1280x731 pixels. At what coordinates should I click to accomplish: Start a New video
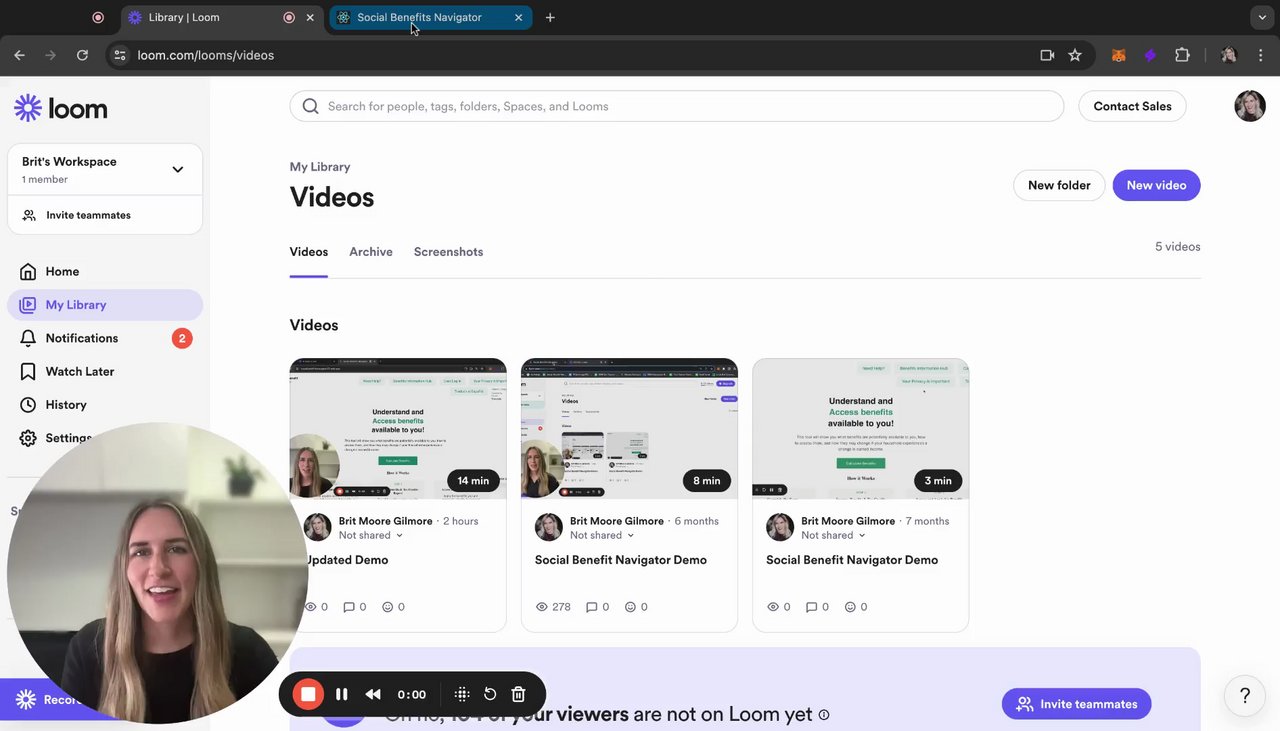pos(1156,185)
